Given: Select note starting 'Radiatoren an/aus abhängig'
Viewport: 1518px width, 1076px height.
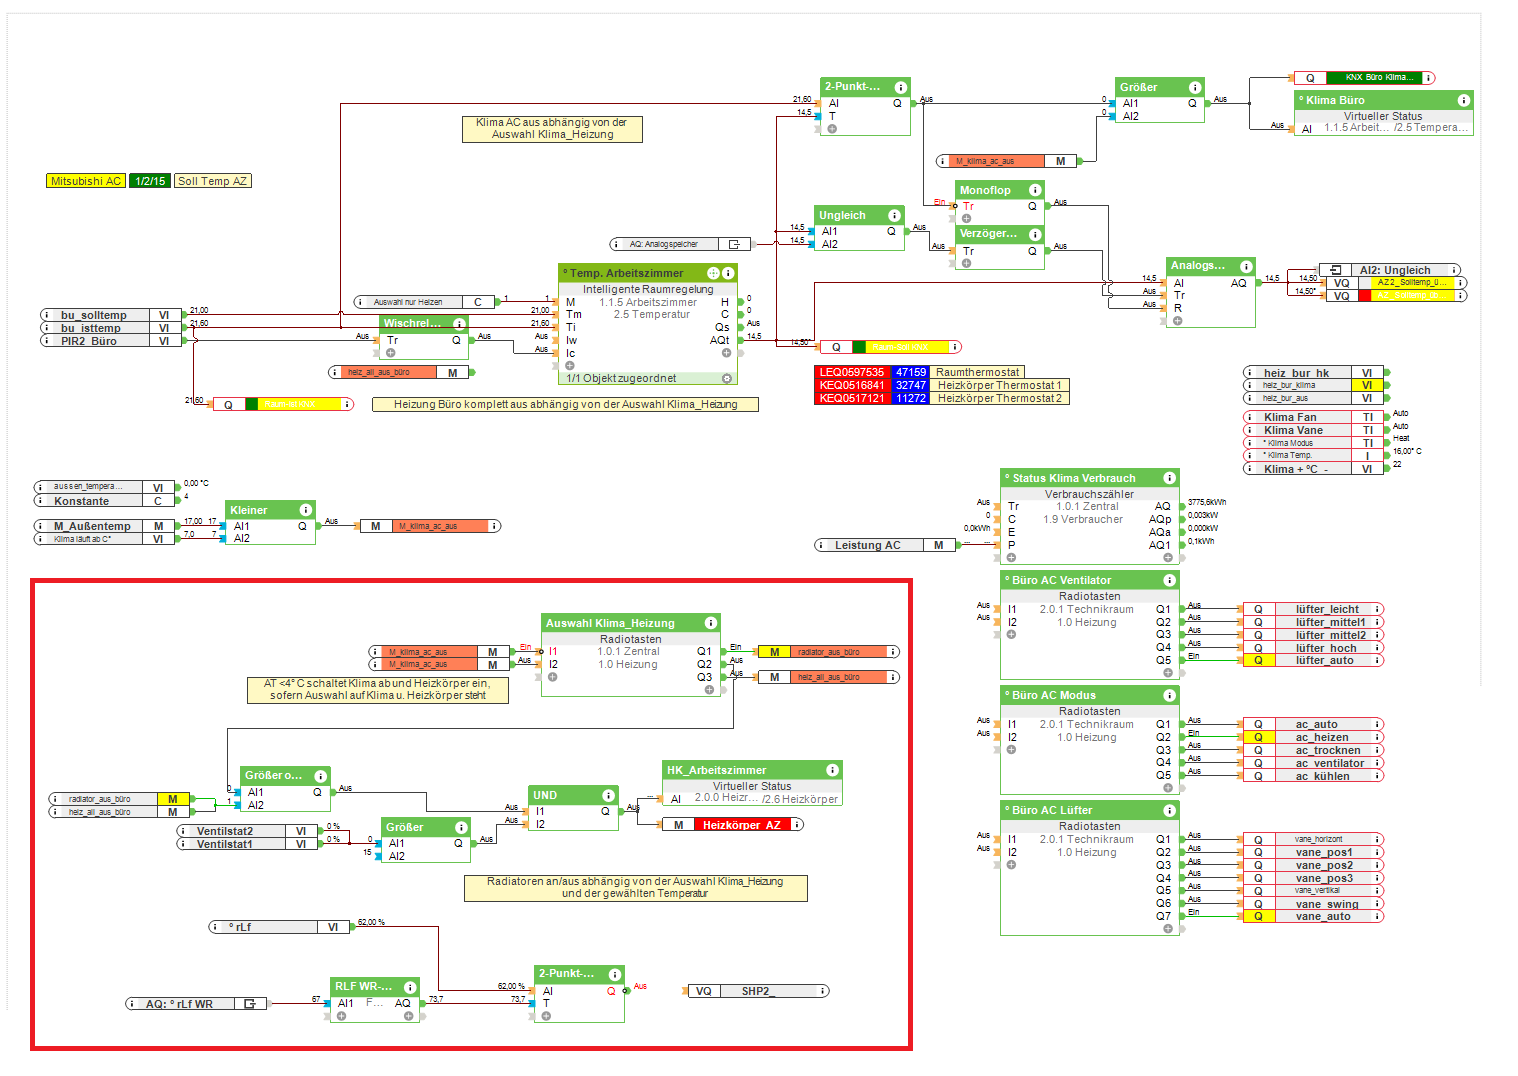Looking at the screenshot, I should [x=635, y=888].
